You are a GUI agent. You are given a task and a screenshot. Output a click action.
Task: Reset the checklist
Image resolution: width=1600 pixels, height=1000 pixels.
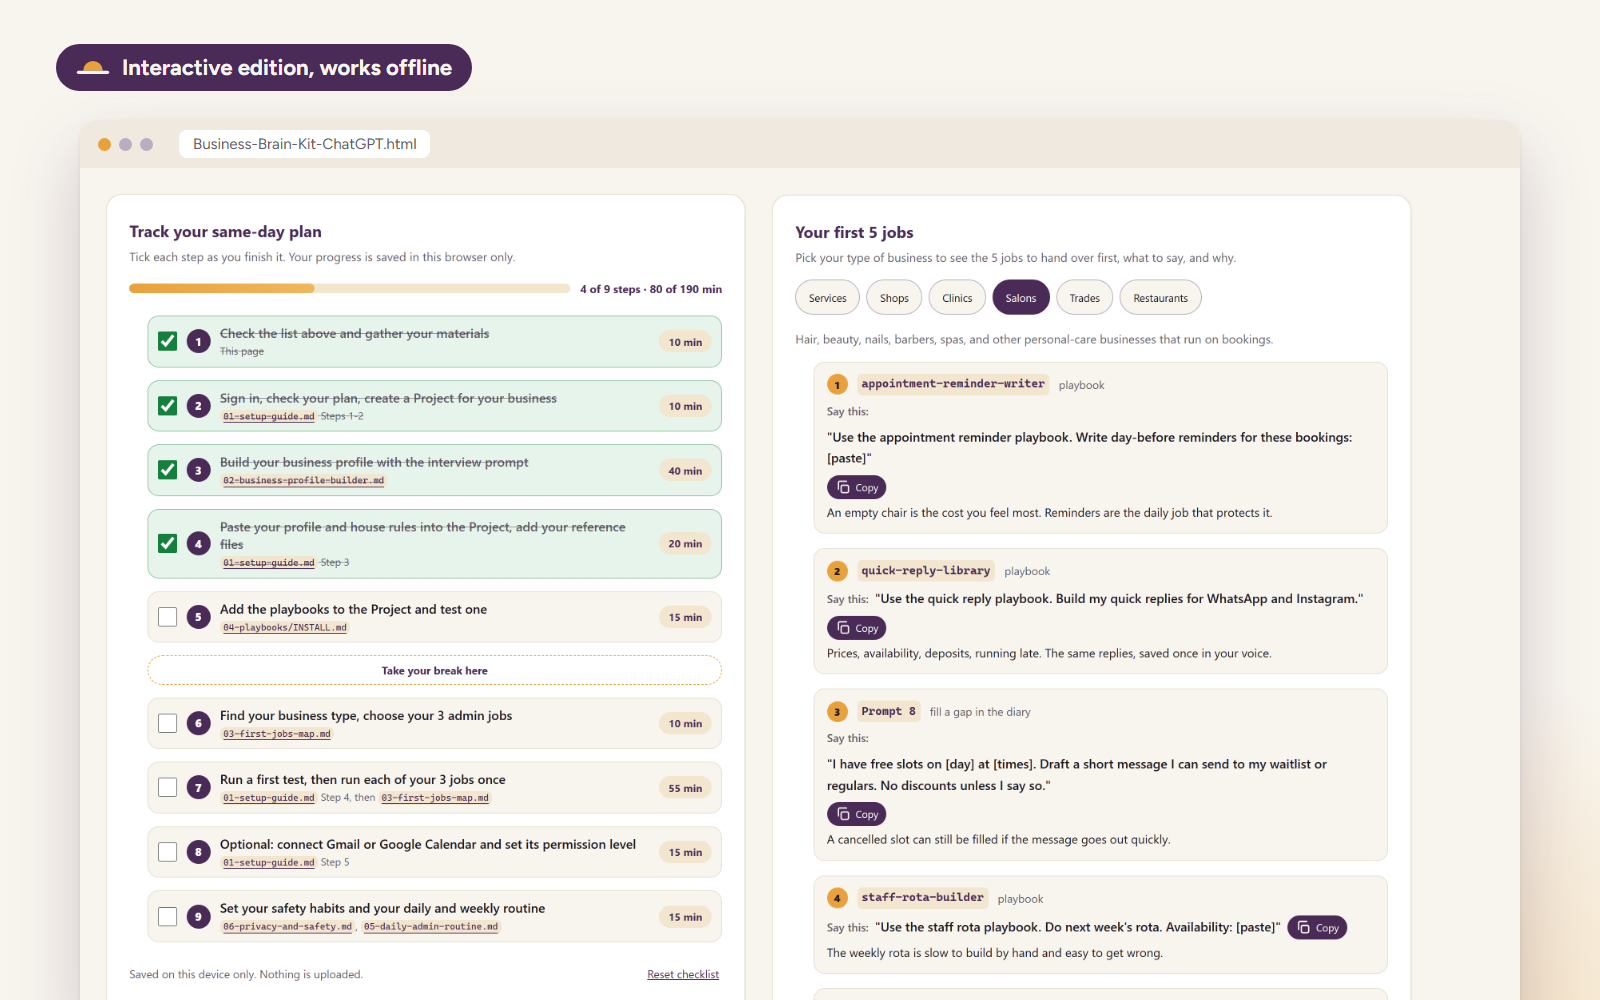coord(683,974)
